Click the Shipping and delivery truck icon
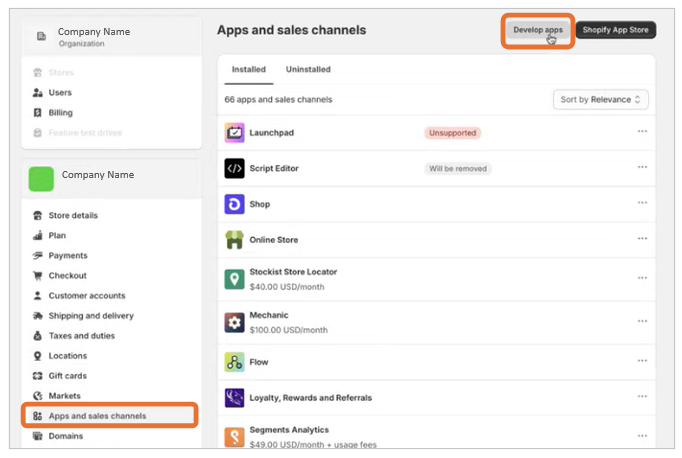682x458 pixels. 38,315
